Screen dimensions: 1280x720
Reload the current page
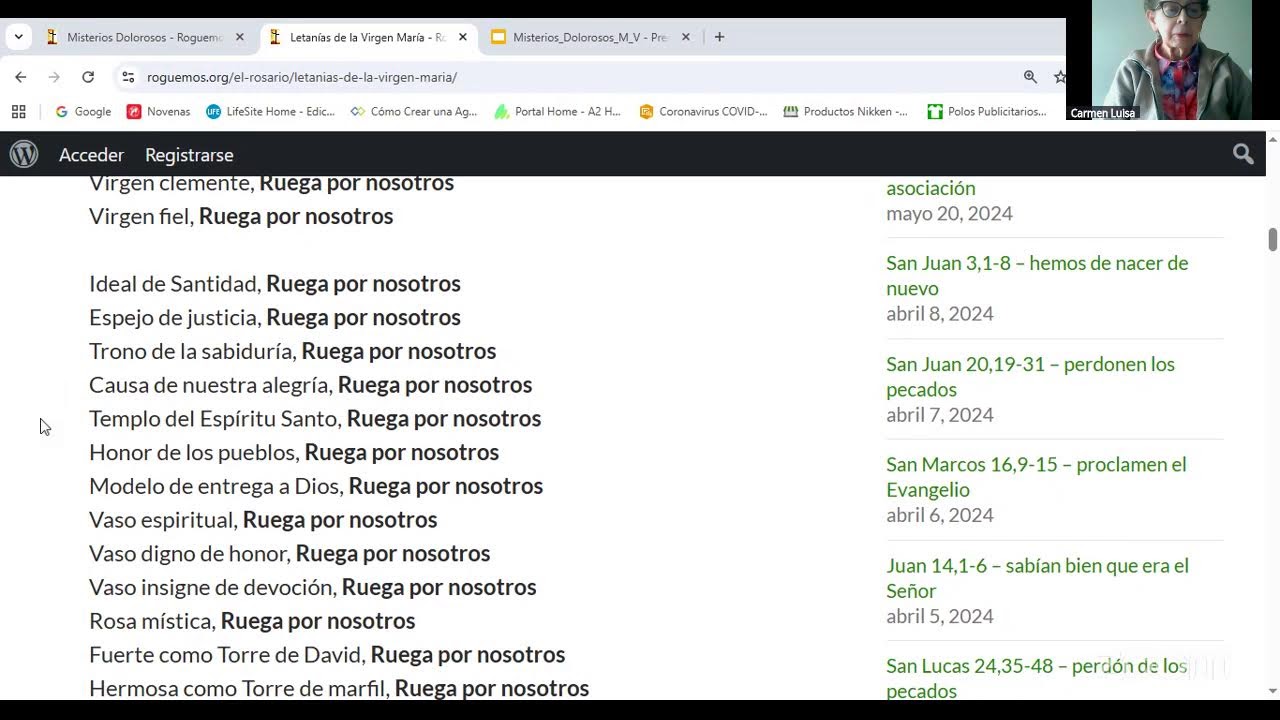(88, 77)
